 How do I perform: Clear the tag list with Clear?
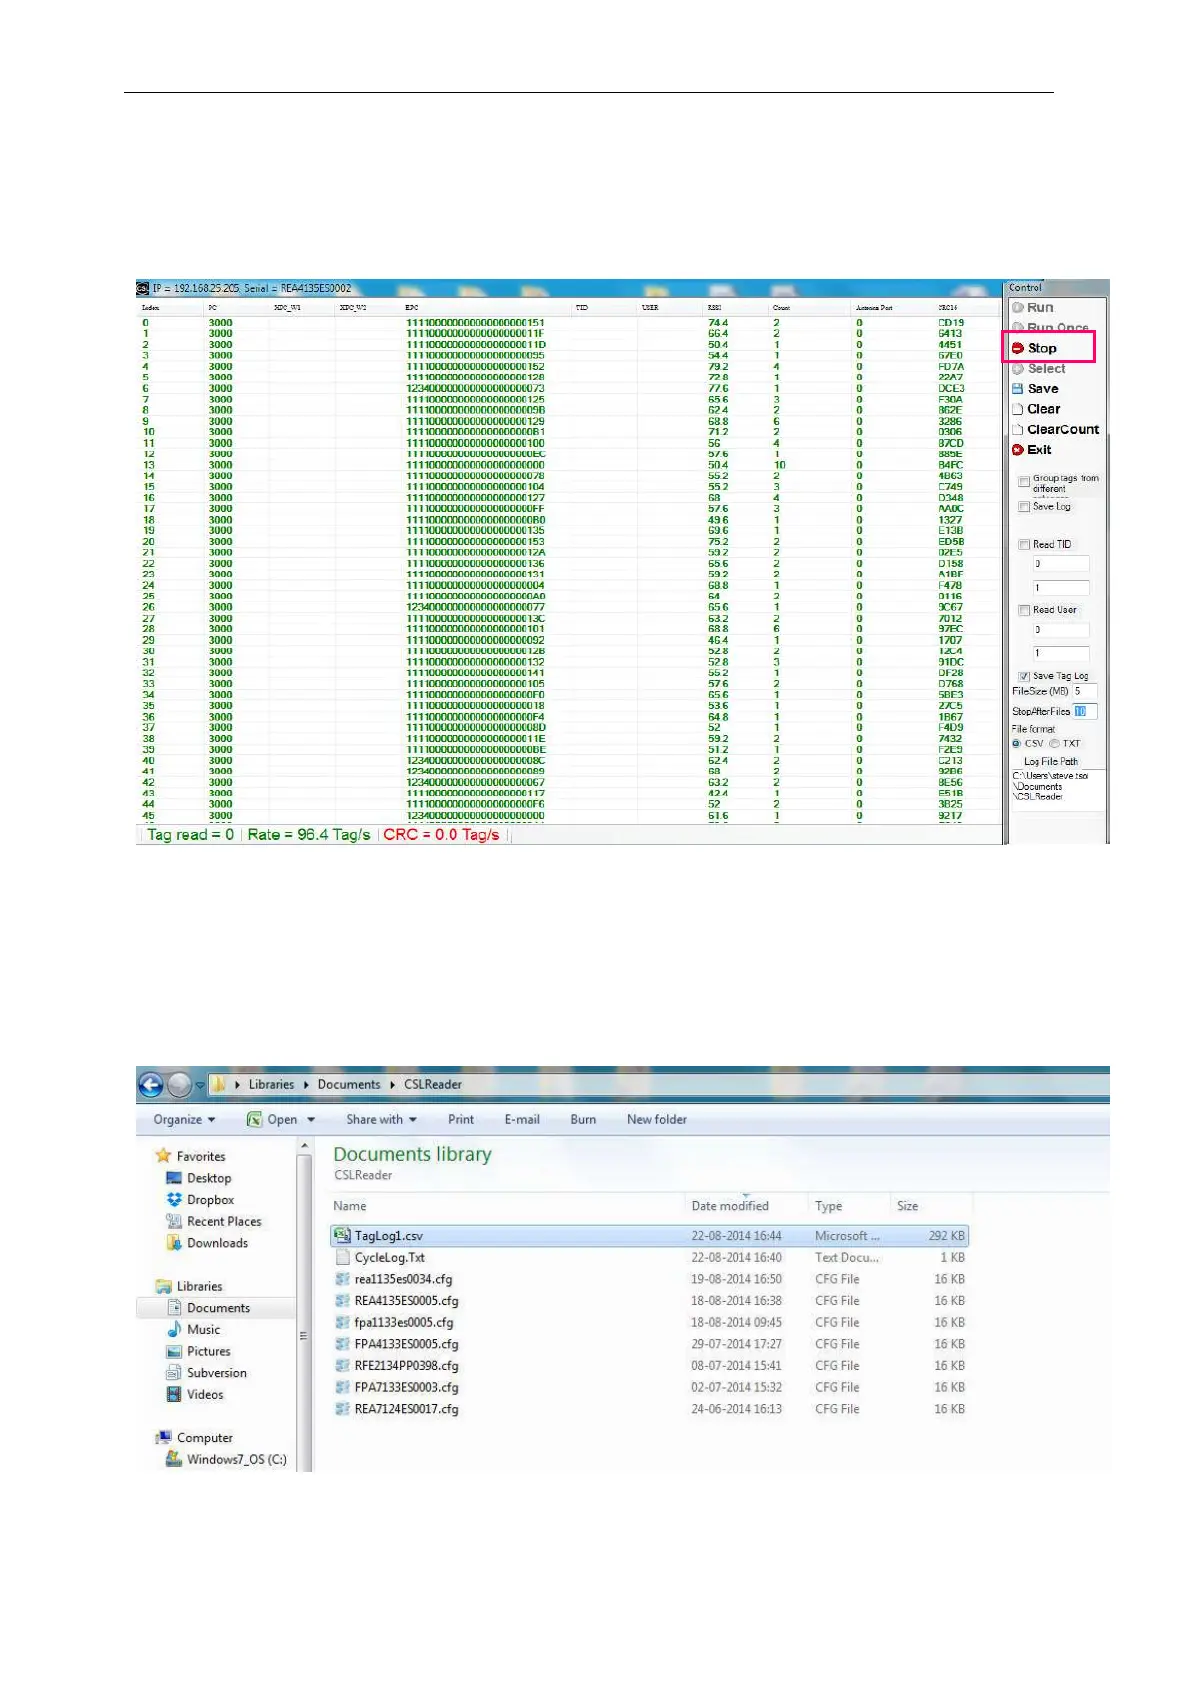[x=1036, y=409]
